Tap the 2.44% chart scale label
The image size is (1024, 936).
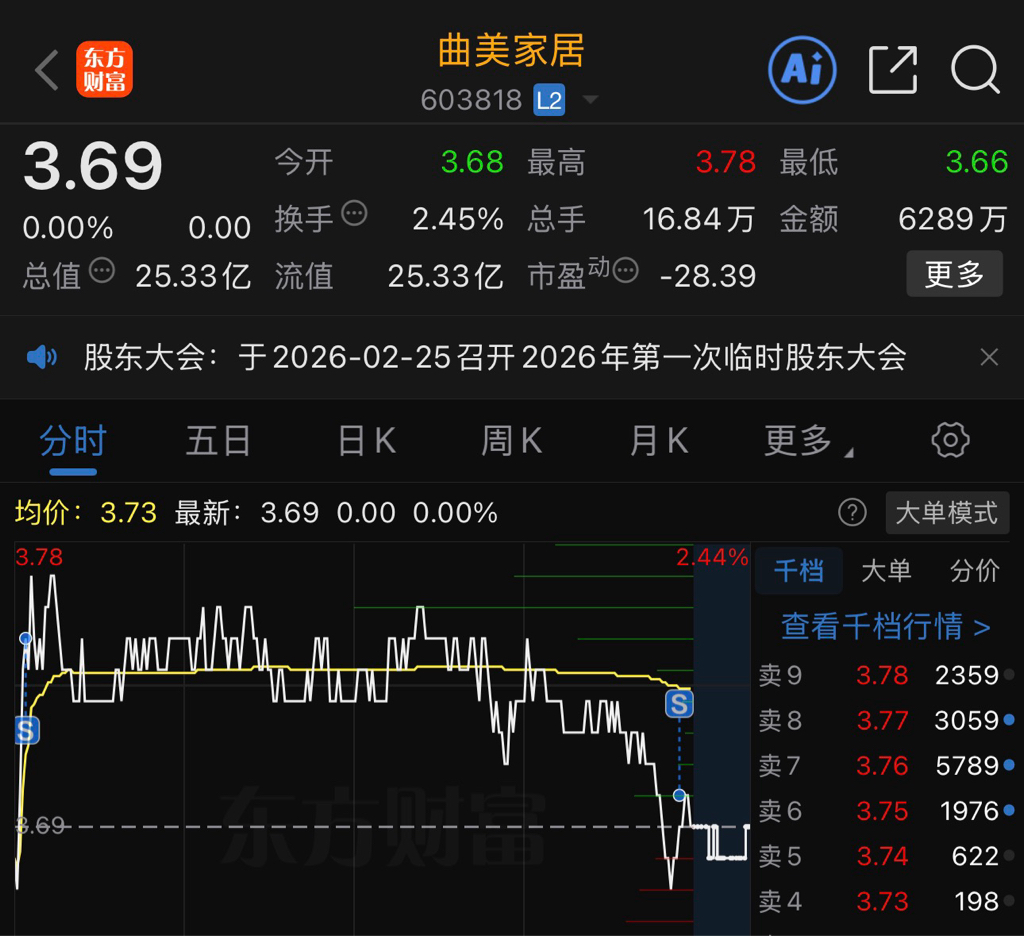712,557
